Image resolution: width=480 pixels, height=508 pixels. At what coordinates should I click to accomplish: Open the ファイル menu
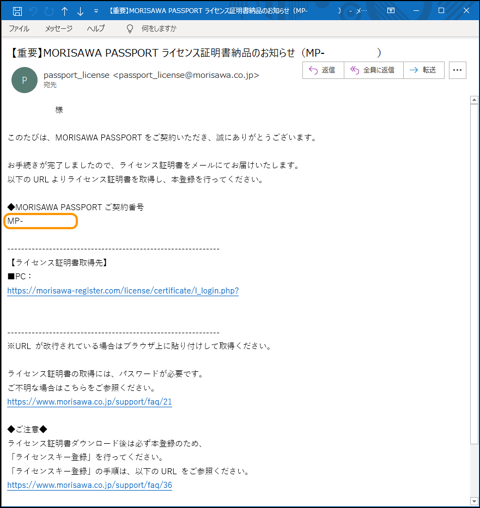click(19, 29)
